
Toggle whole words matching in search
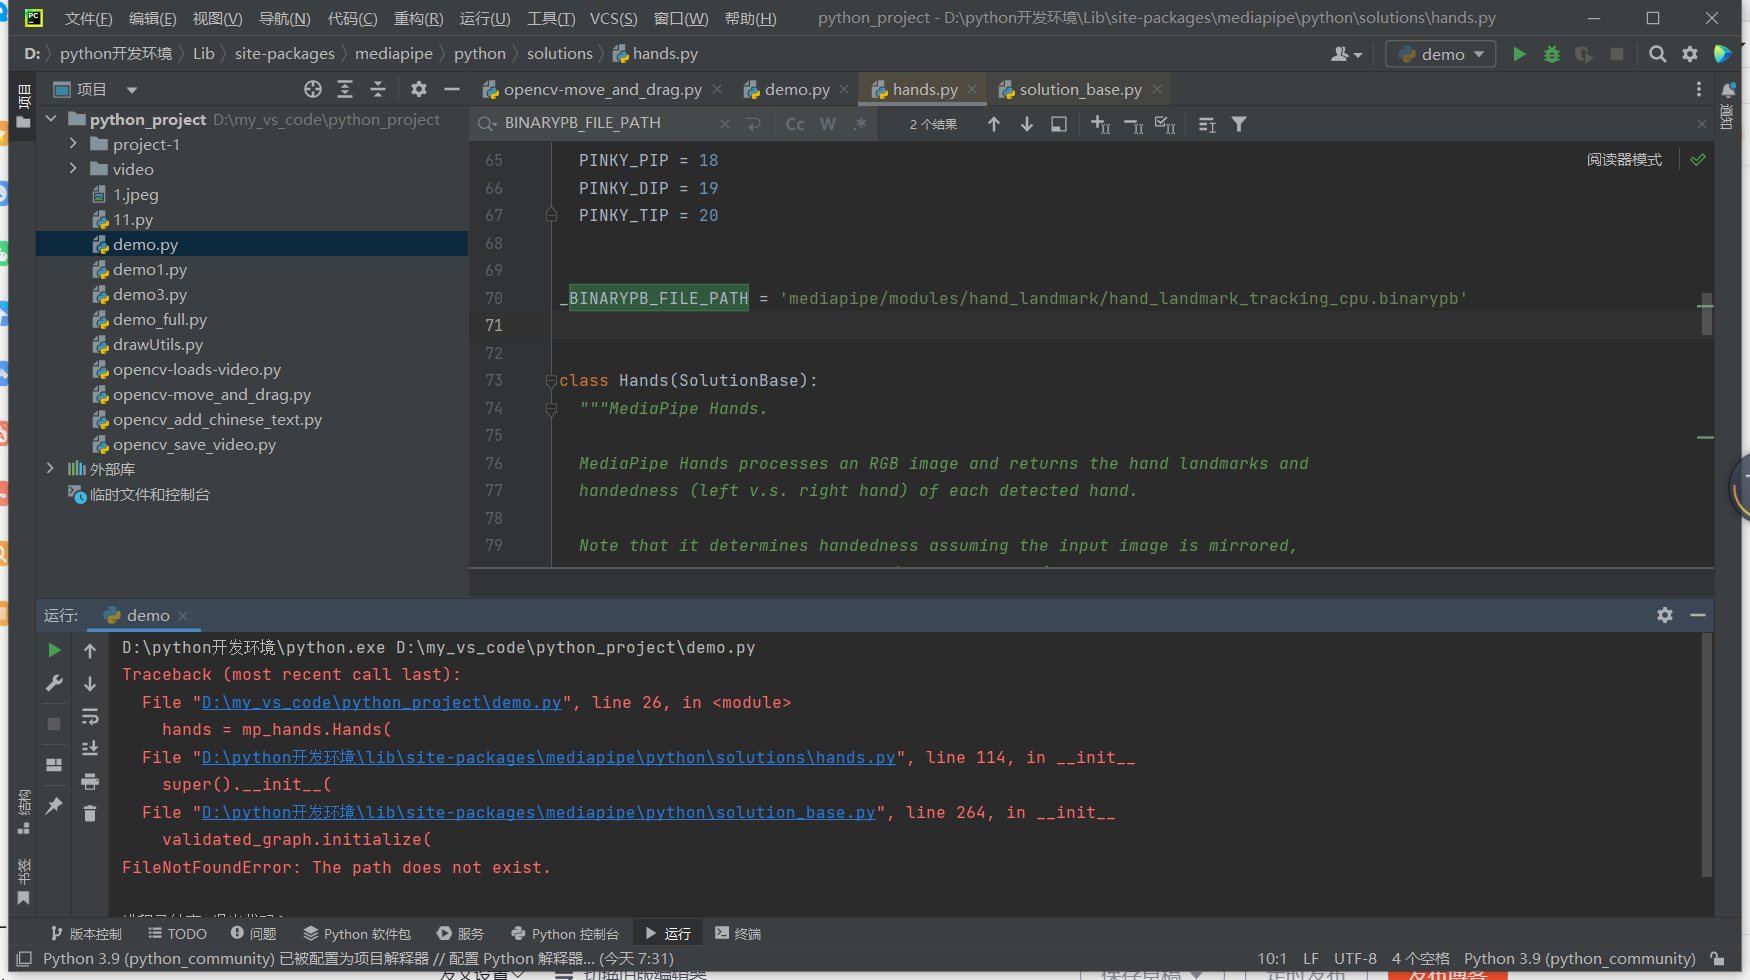click(x=827, y=124)
